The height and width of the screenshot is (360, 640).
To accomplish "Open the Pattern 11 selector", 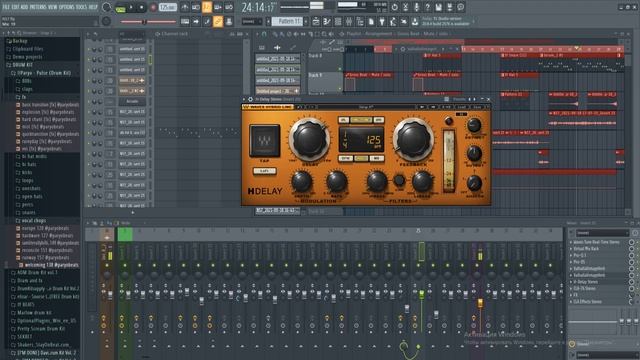I will coord(286,21).
